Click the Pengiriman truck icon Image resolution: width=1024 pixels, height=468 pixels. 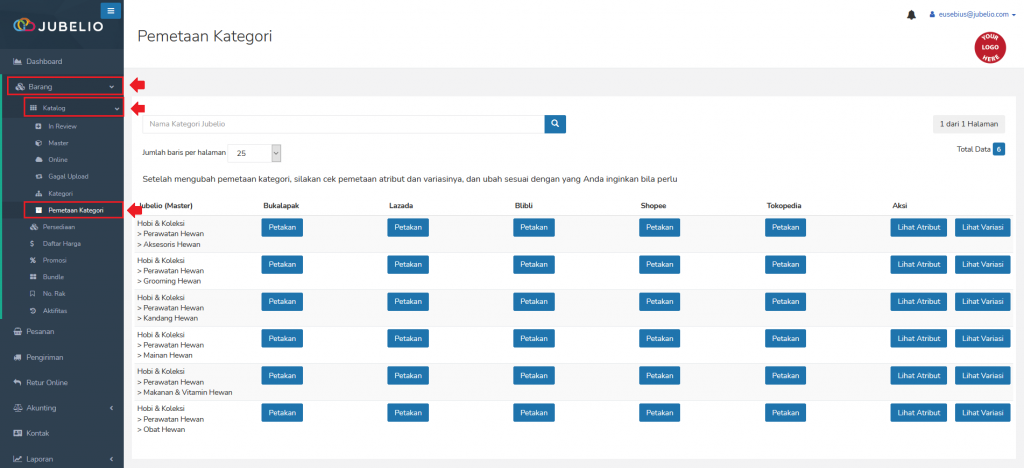click(x=18, y=358)
